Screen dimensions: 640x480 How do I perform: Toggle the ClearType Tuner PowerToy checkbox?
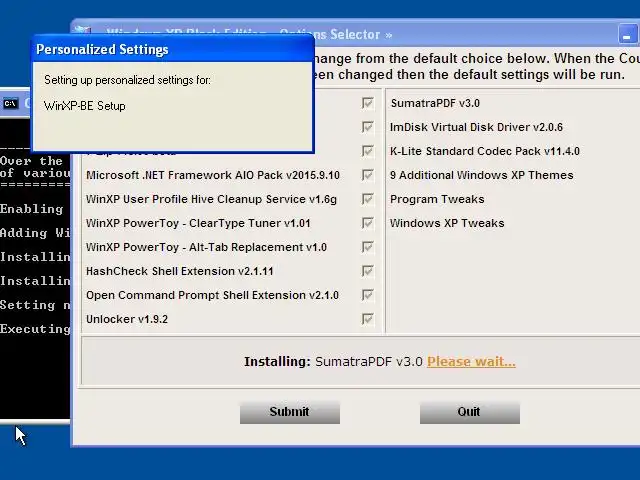coord(367,223)
